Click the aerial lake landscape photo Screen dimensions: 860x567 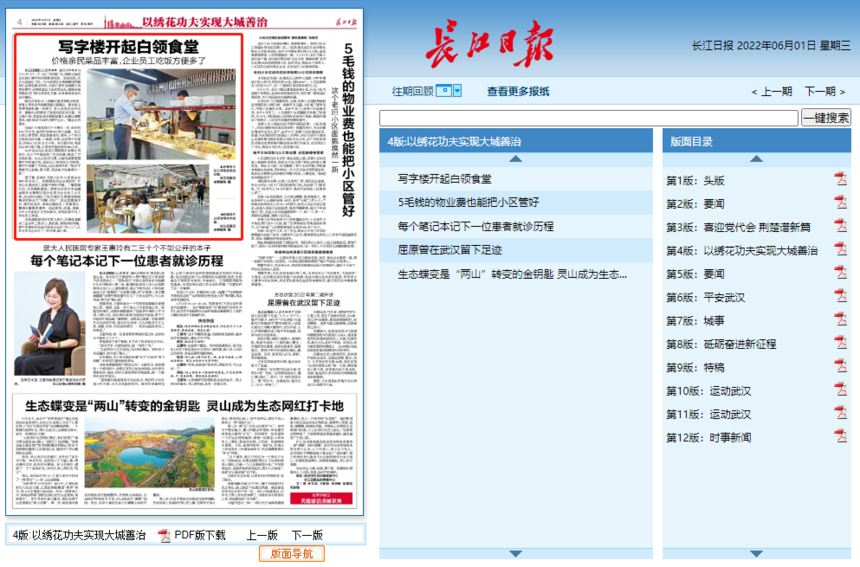pyautogui.click(x=149, y=453)
